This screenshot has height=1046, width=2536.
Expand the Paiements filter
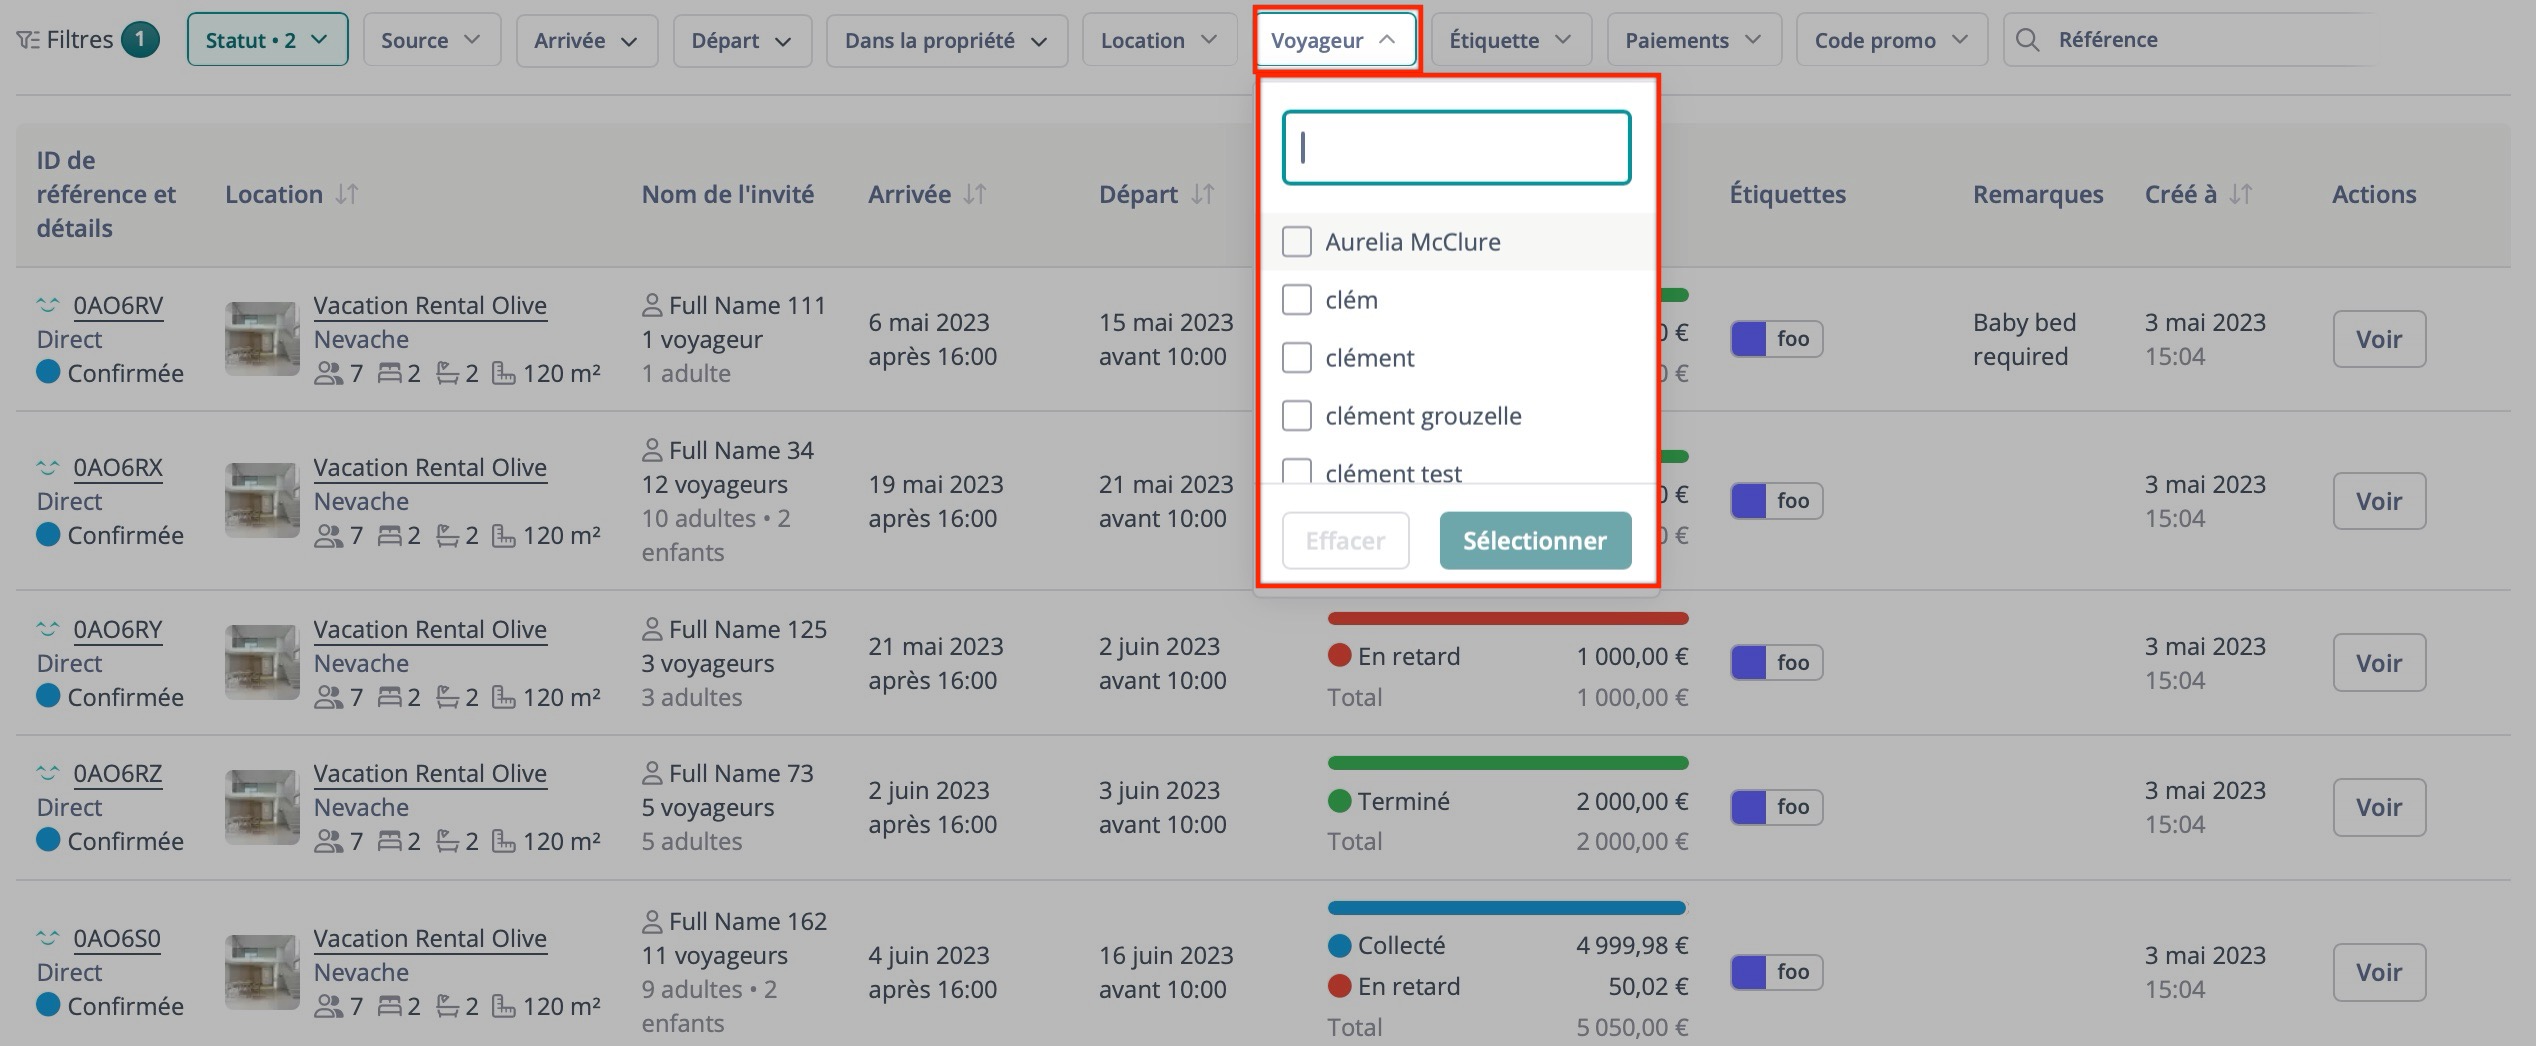[x=1693, y=39]
